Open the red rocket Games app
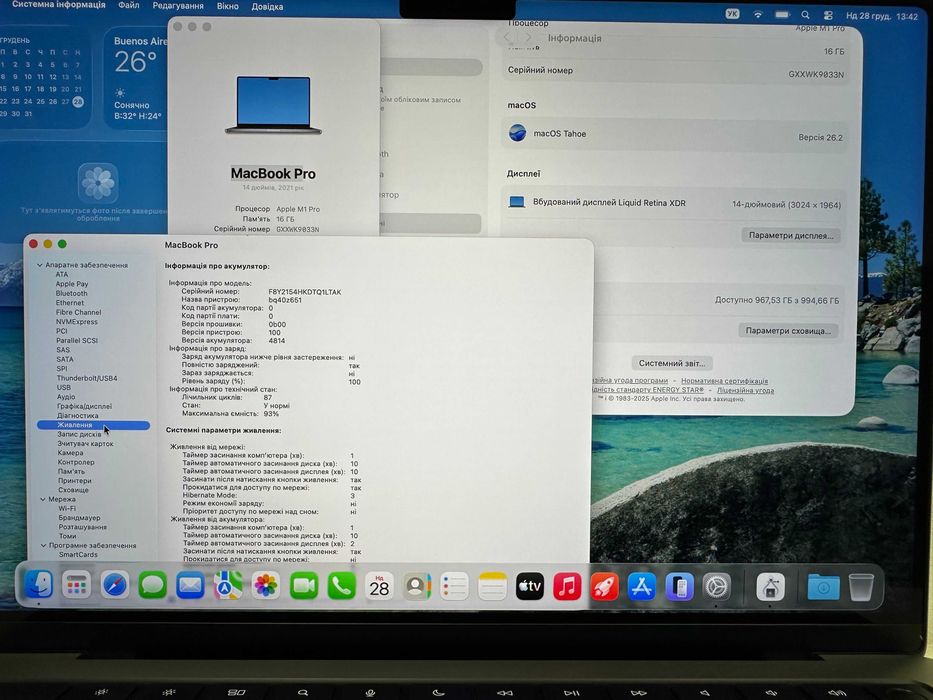The image size is (933, 700). [605, 586]
